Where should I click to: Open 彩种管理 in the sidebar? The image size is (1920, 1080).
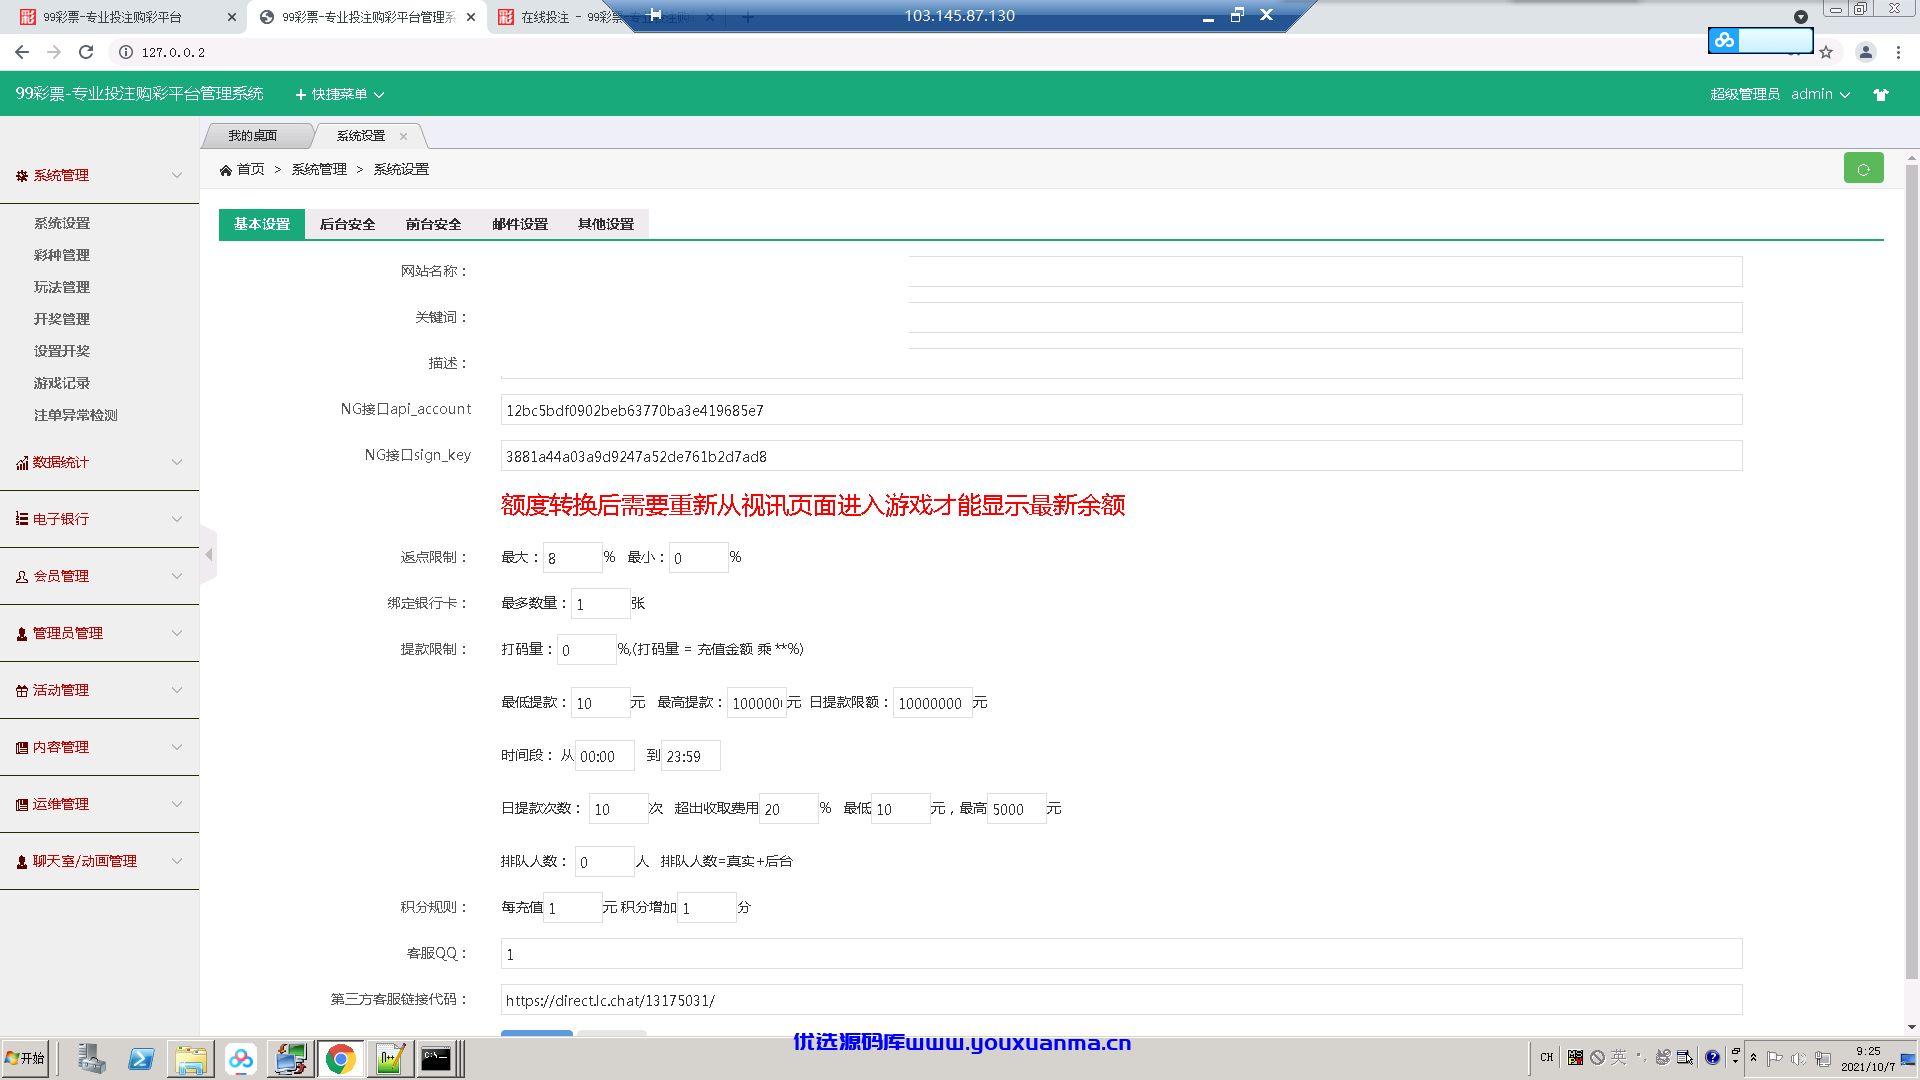coord(62,255)
